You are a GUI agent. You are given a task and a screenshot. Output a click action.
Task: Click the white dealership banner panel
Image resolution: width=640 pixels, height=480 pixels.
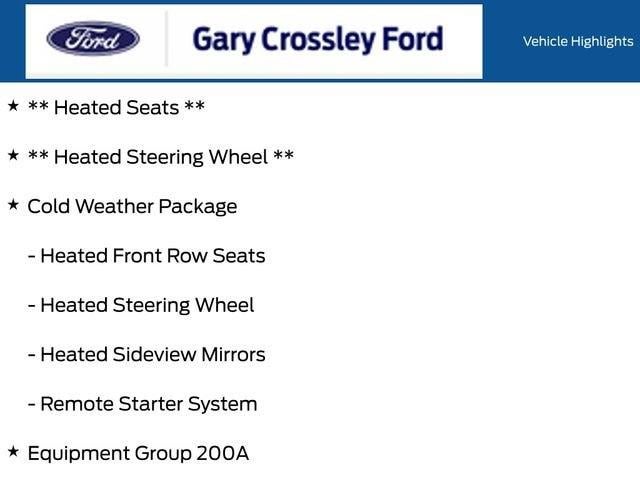(254, 41)
